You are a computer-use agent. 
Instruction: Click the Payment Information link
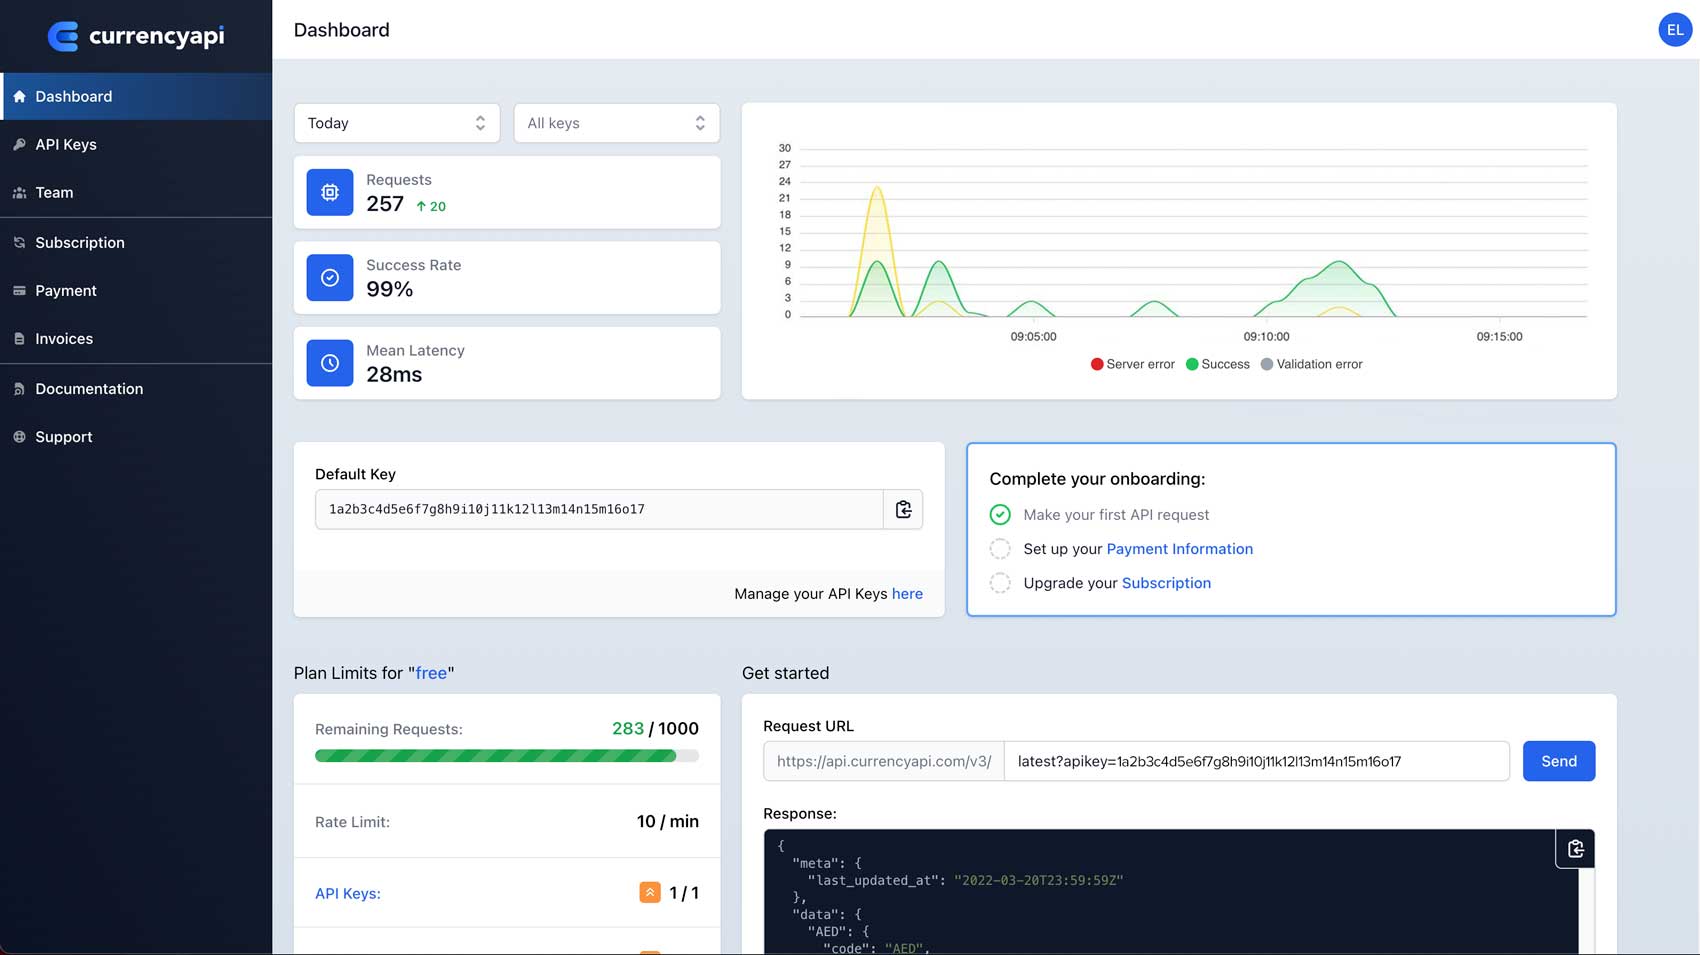[1180, 548]
